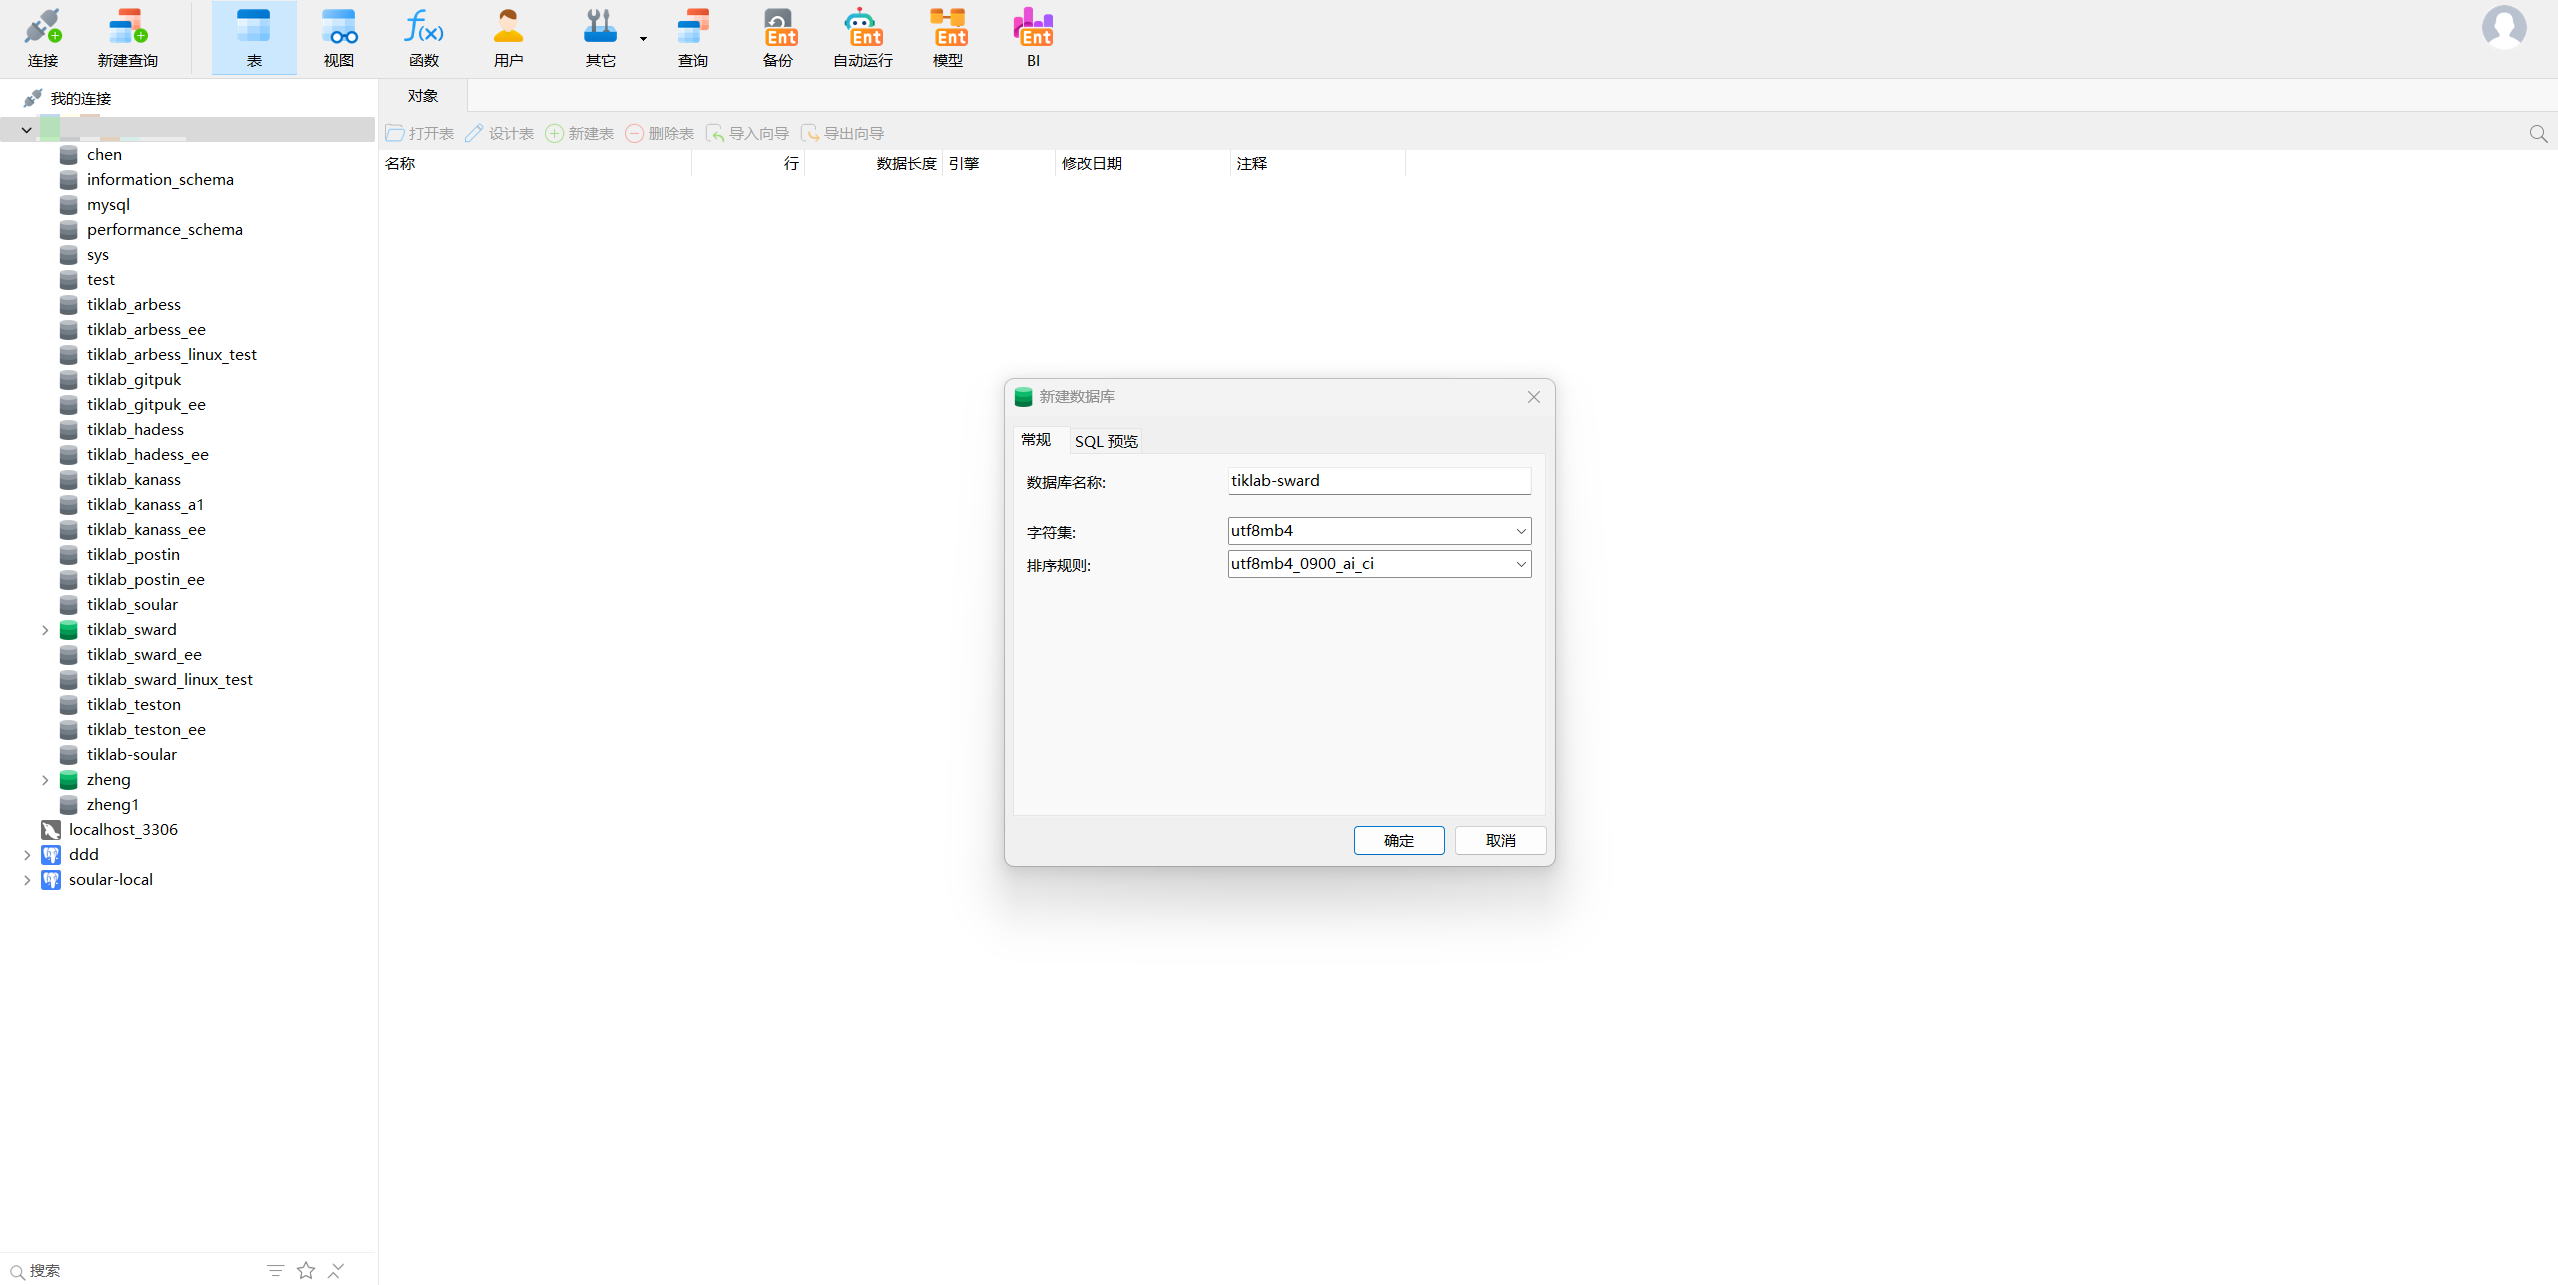Expand the tiklab_sward database node
This screenshot has width=2558, height=1285.
(x=45, y=630)
